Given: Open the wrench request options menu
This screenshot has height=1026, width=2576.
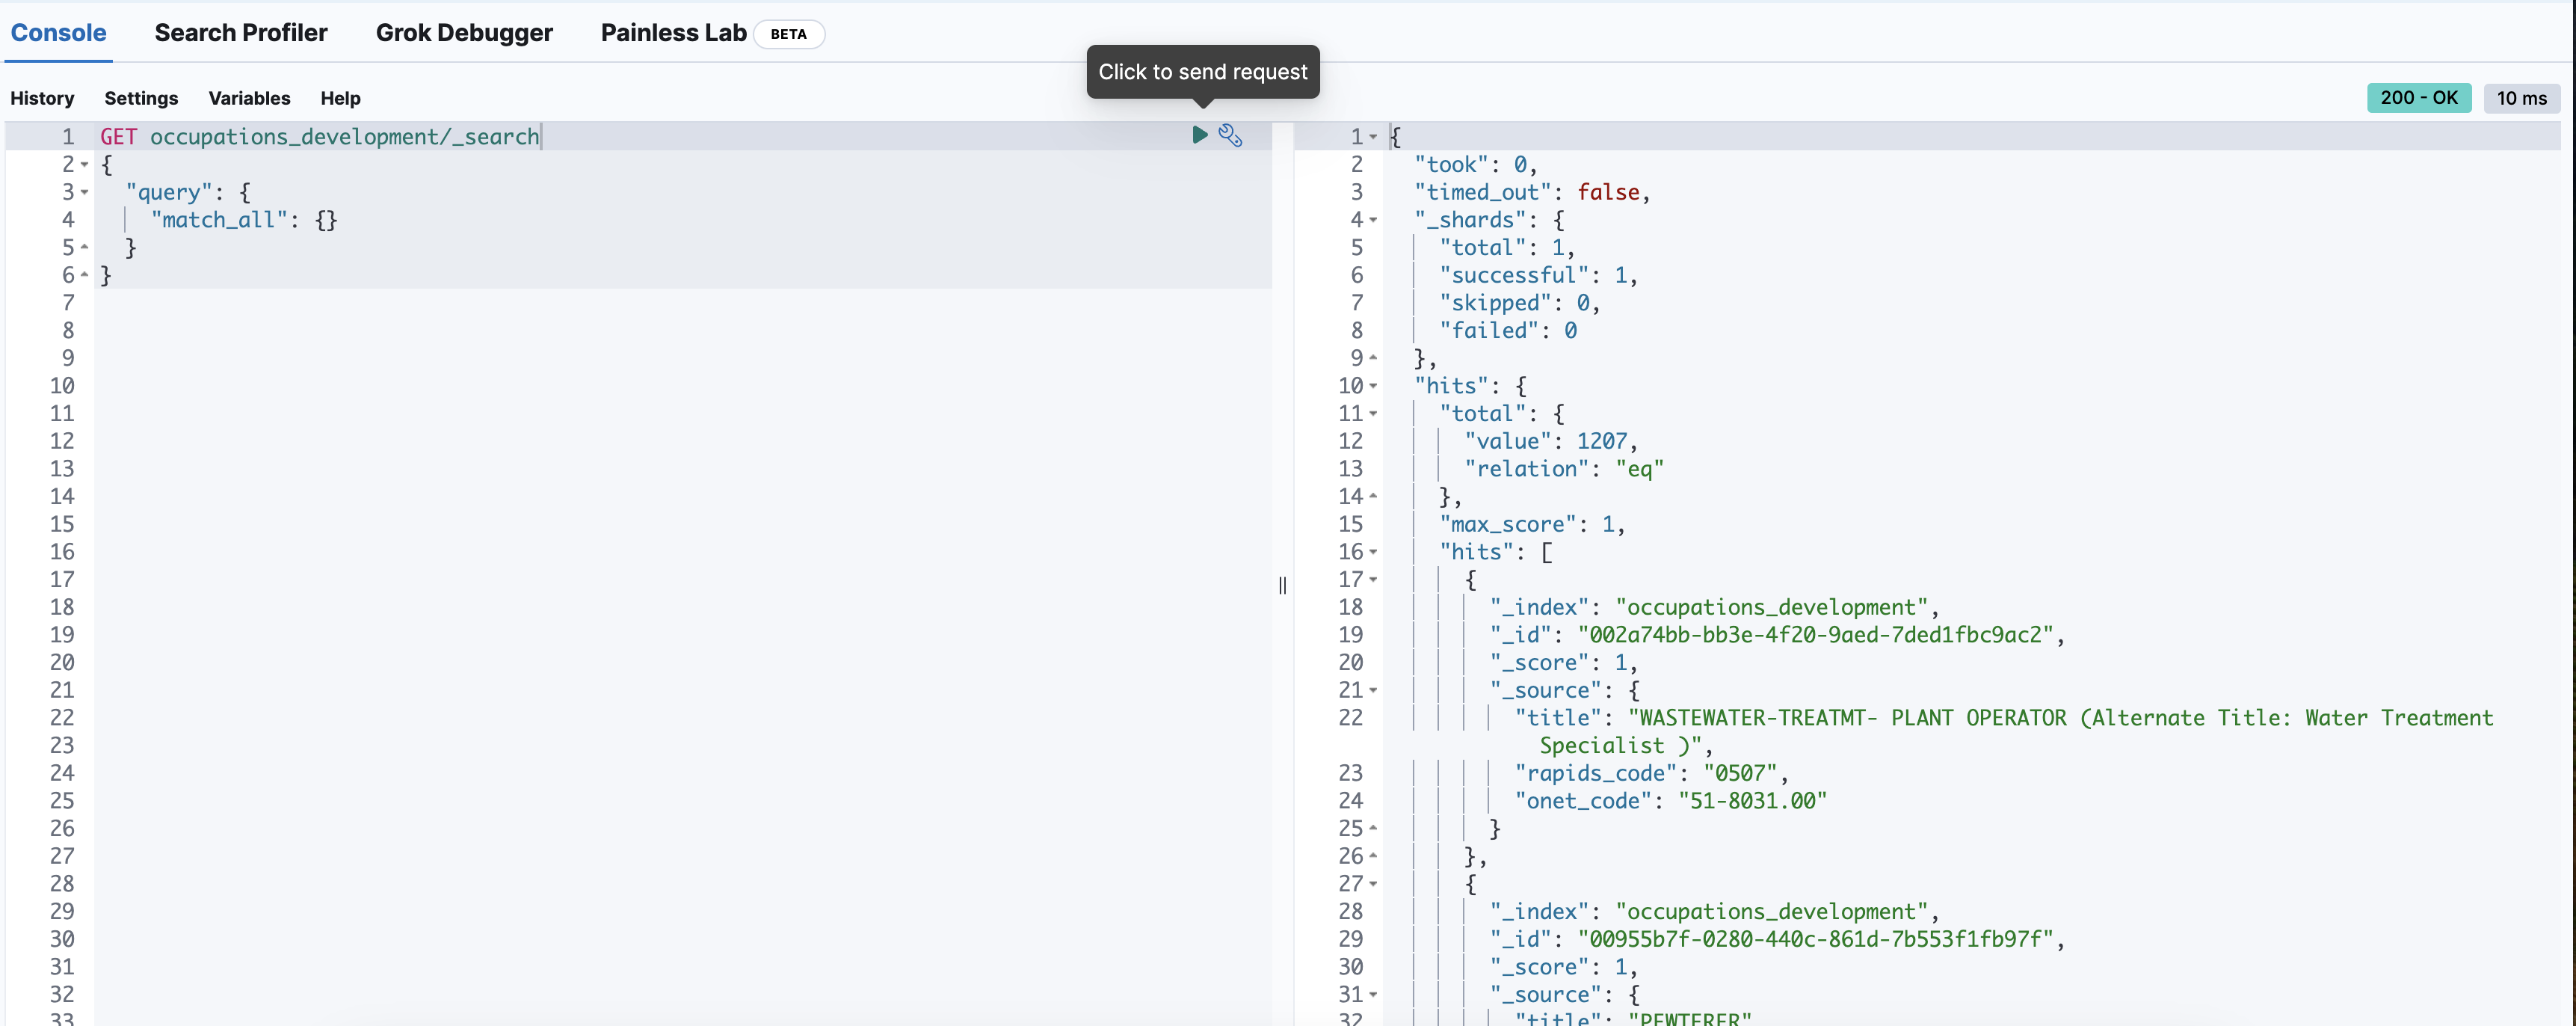Looking at the screenshot, I should point(1230,135).
